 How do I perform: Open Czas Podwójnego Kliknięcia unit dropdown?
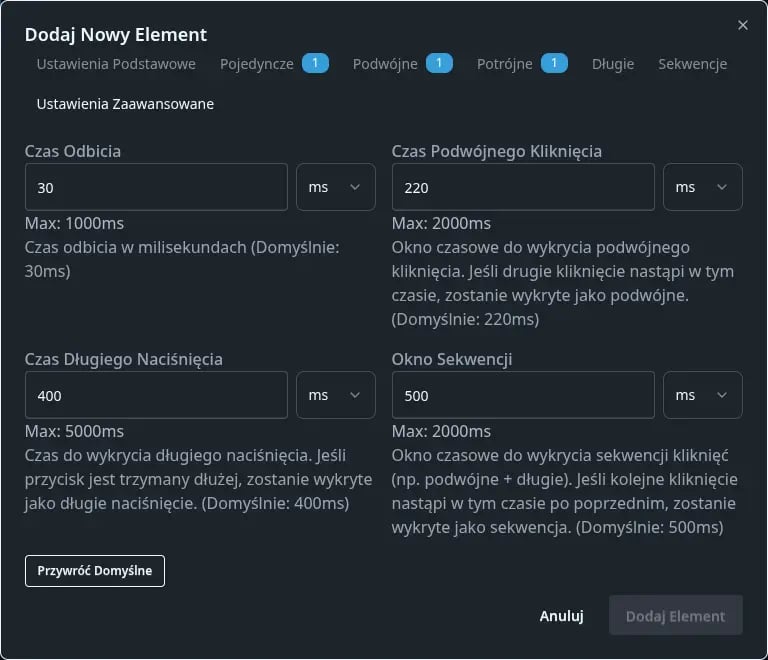pos(702,187)
